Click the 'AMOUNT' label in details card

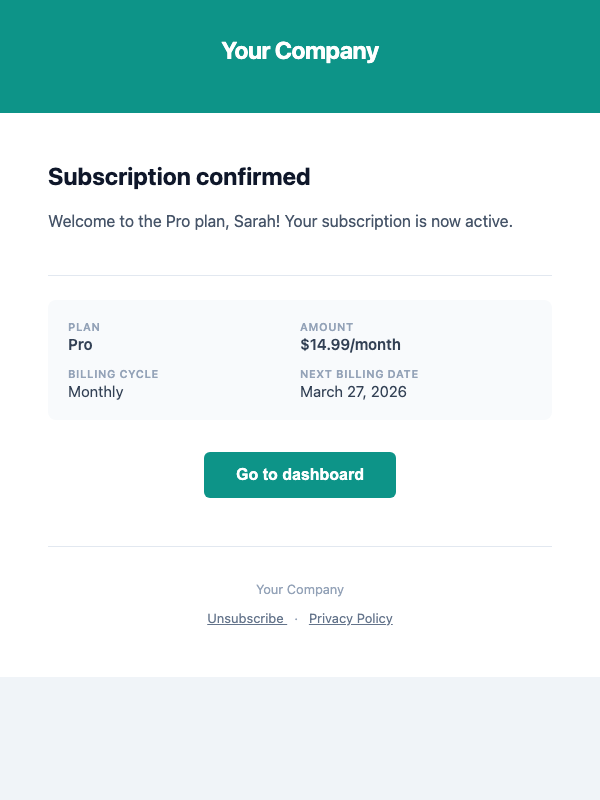pyautogui.click(x=326, y=327)
